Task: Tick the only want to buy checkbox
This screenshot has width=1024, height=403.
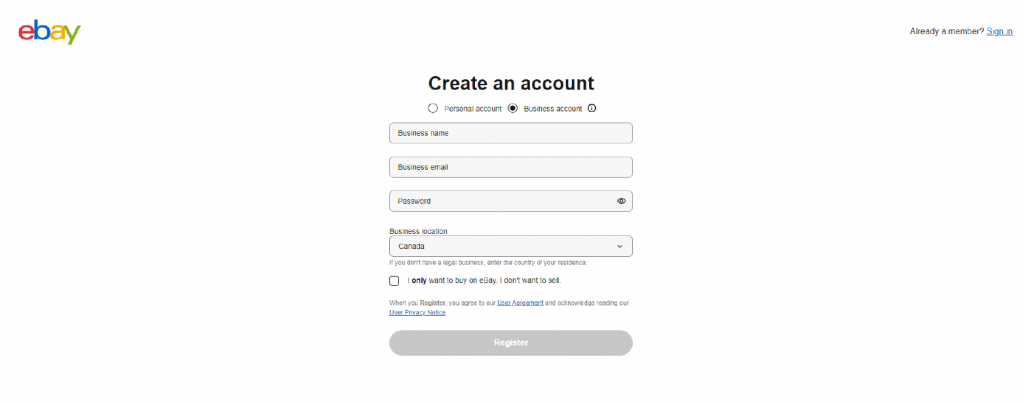Action: click(x=394, y=281)
